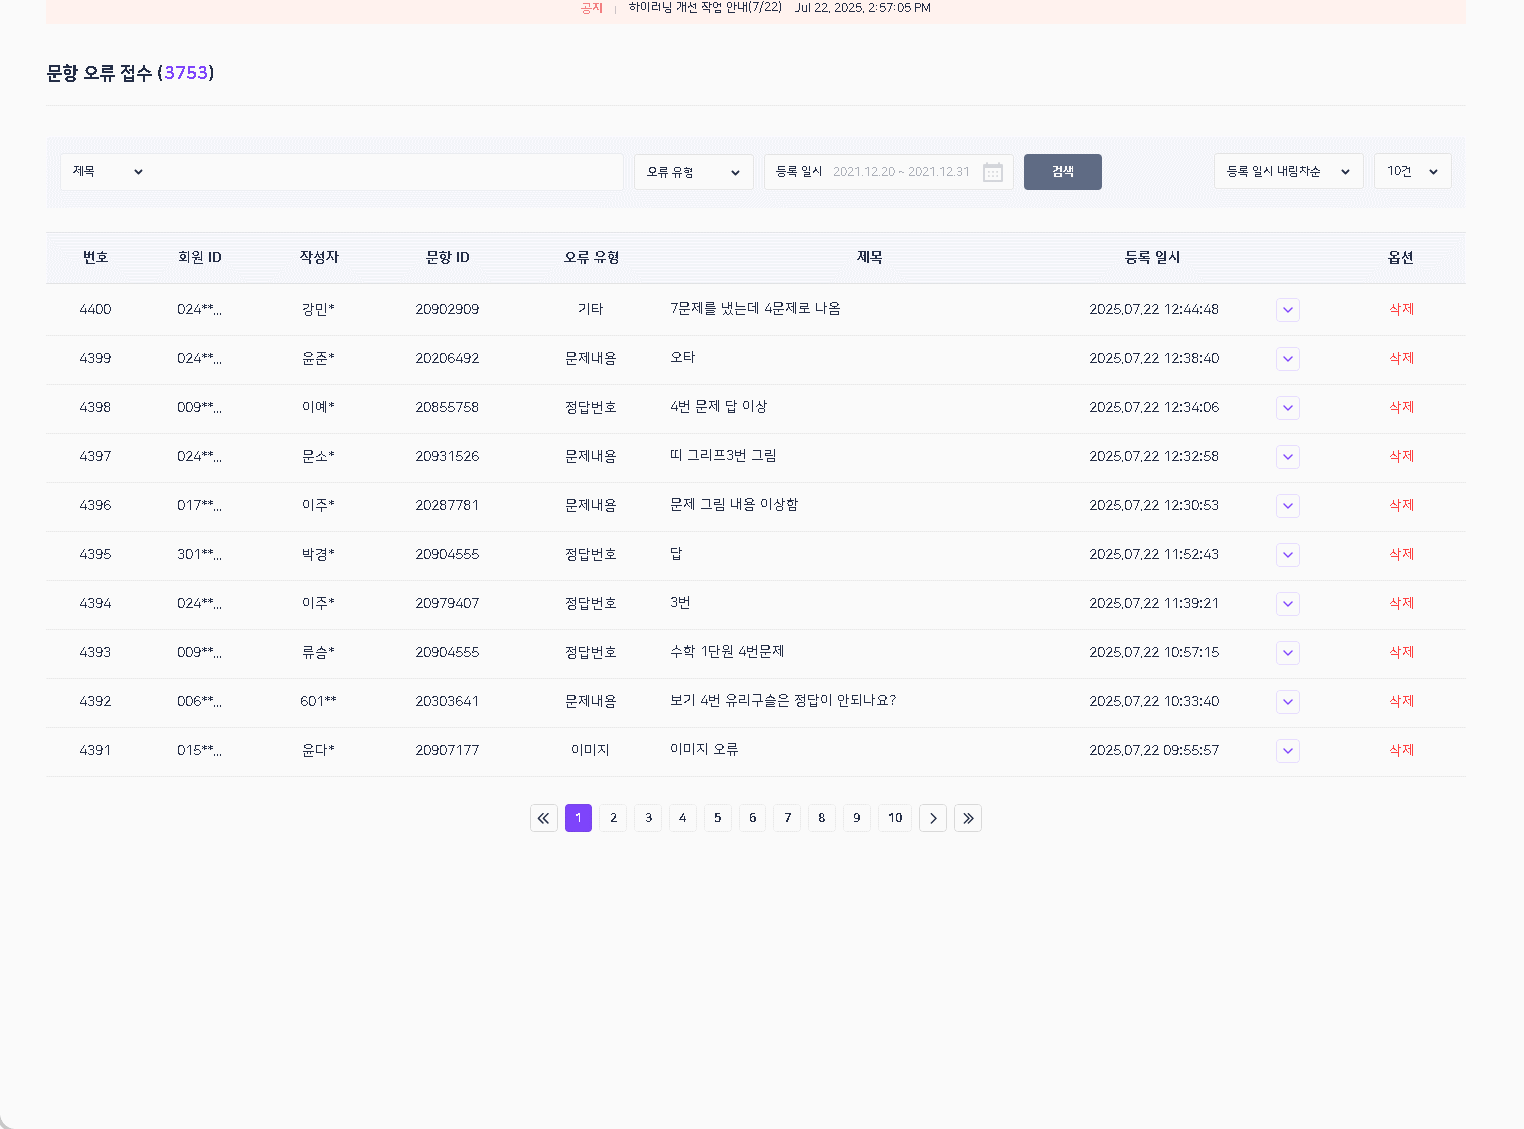Click the search keyword text input

coord(385,172)
